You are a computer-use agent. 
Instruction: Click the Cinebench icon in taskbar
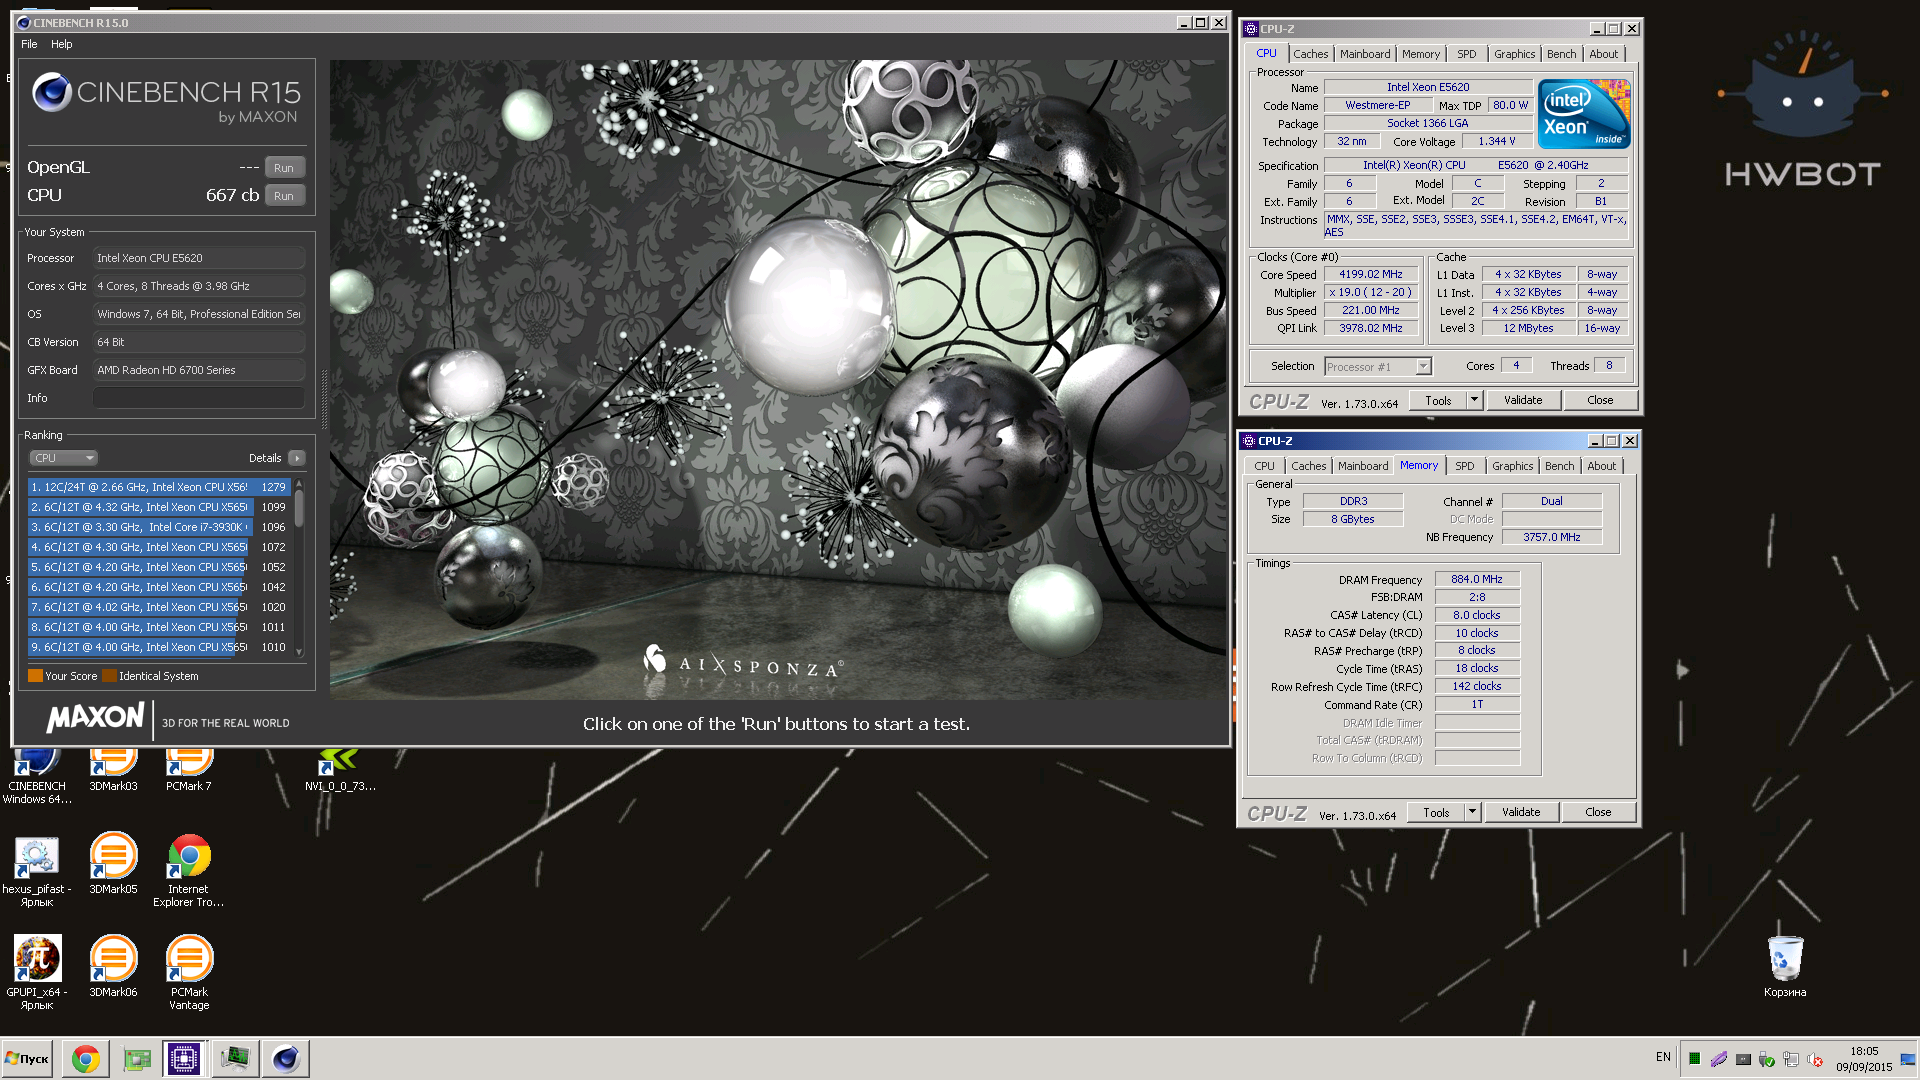click(x=286, y=1058)
